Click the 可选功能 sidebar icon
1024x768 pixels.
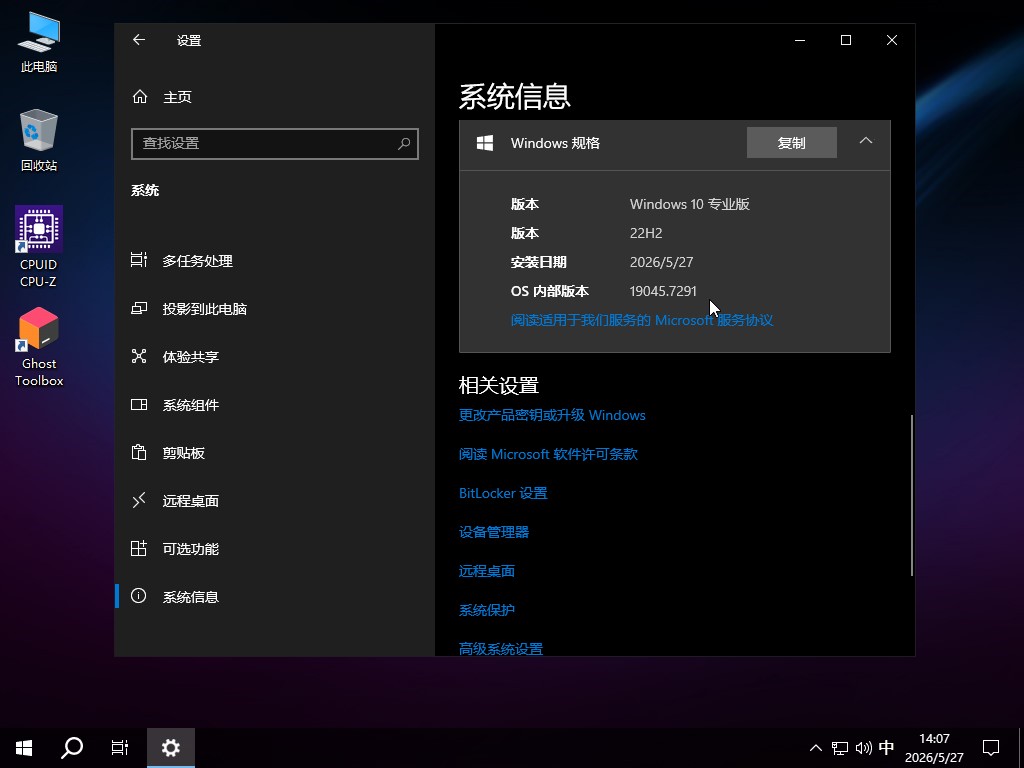138,548
